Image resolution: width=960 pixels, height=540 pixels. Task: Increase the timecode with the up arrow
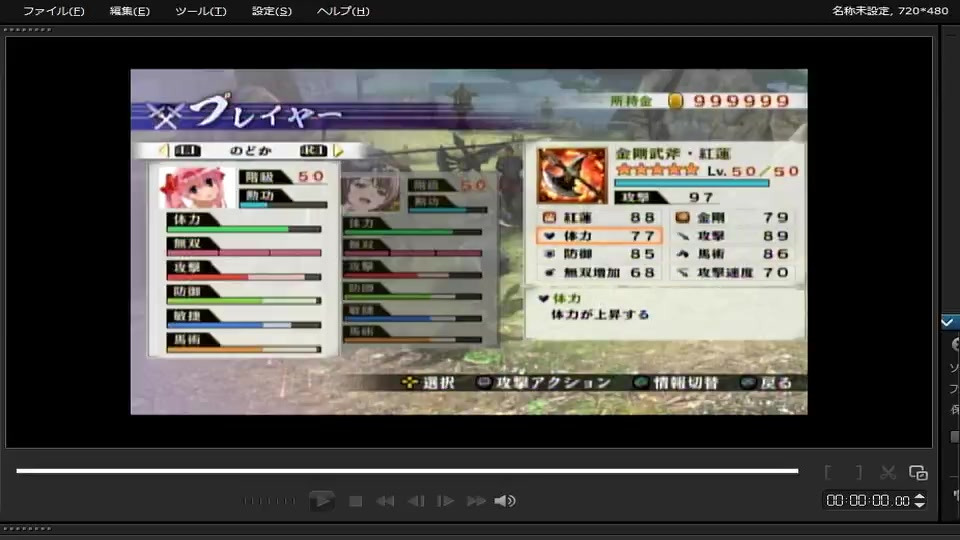coord(919,497)
